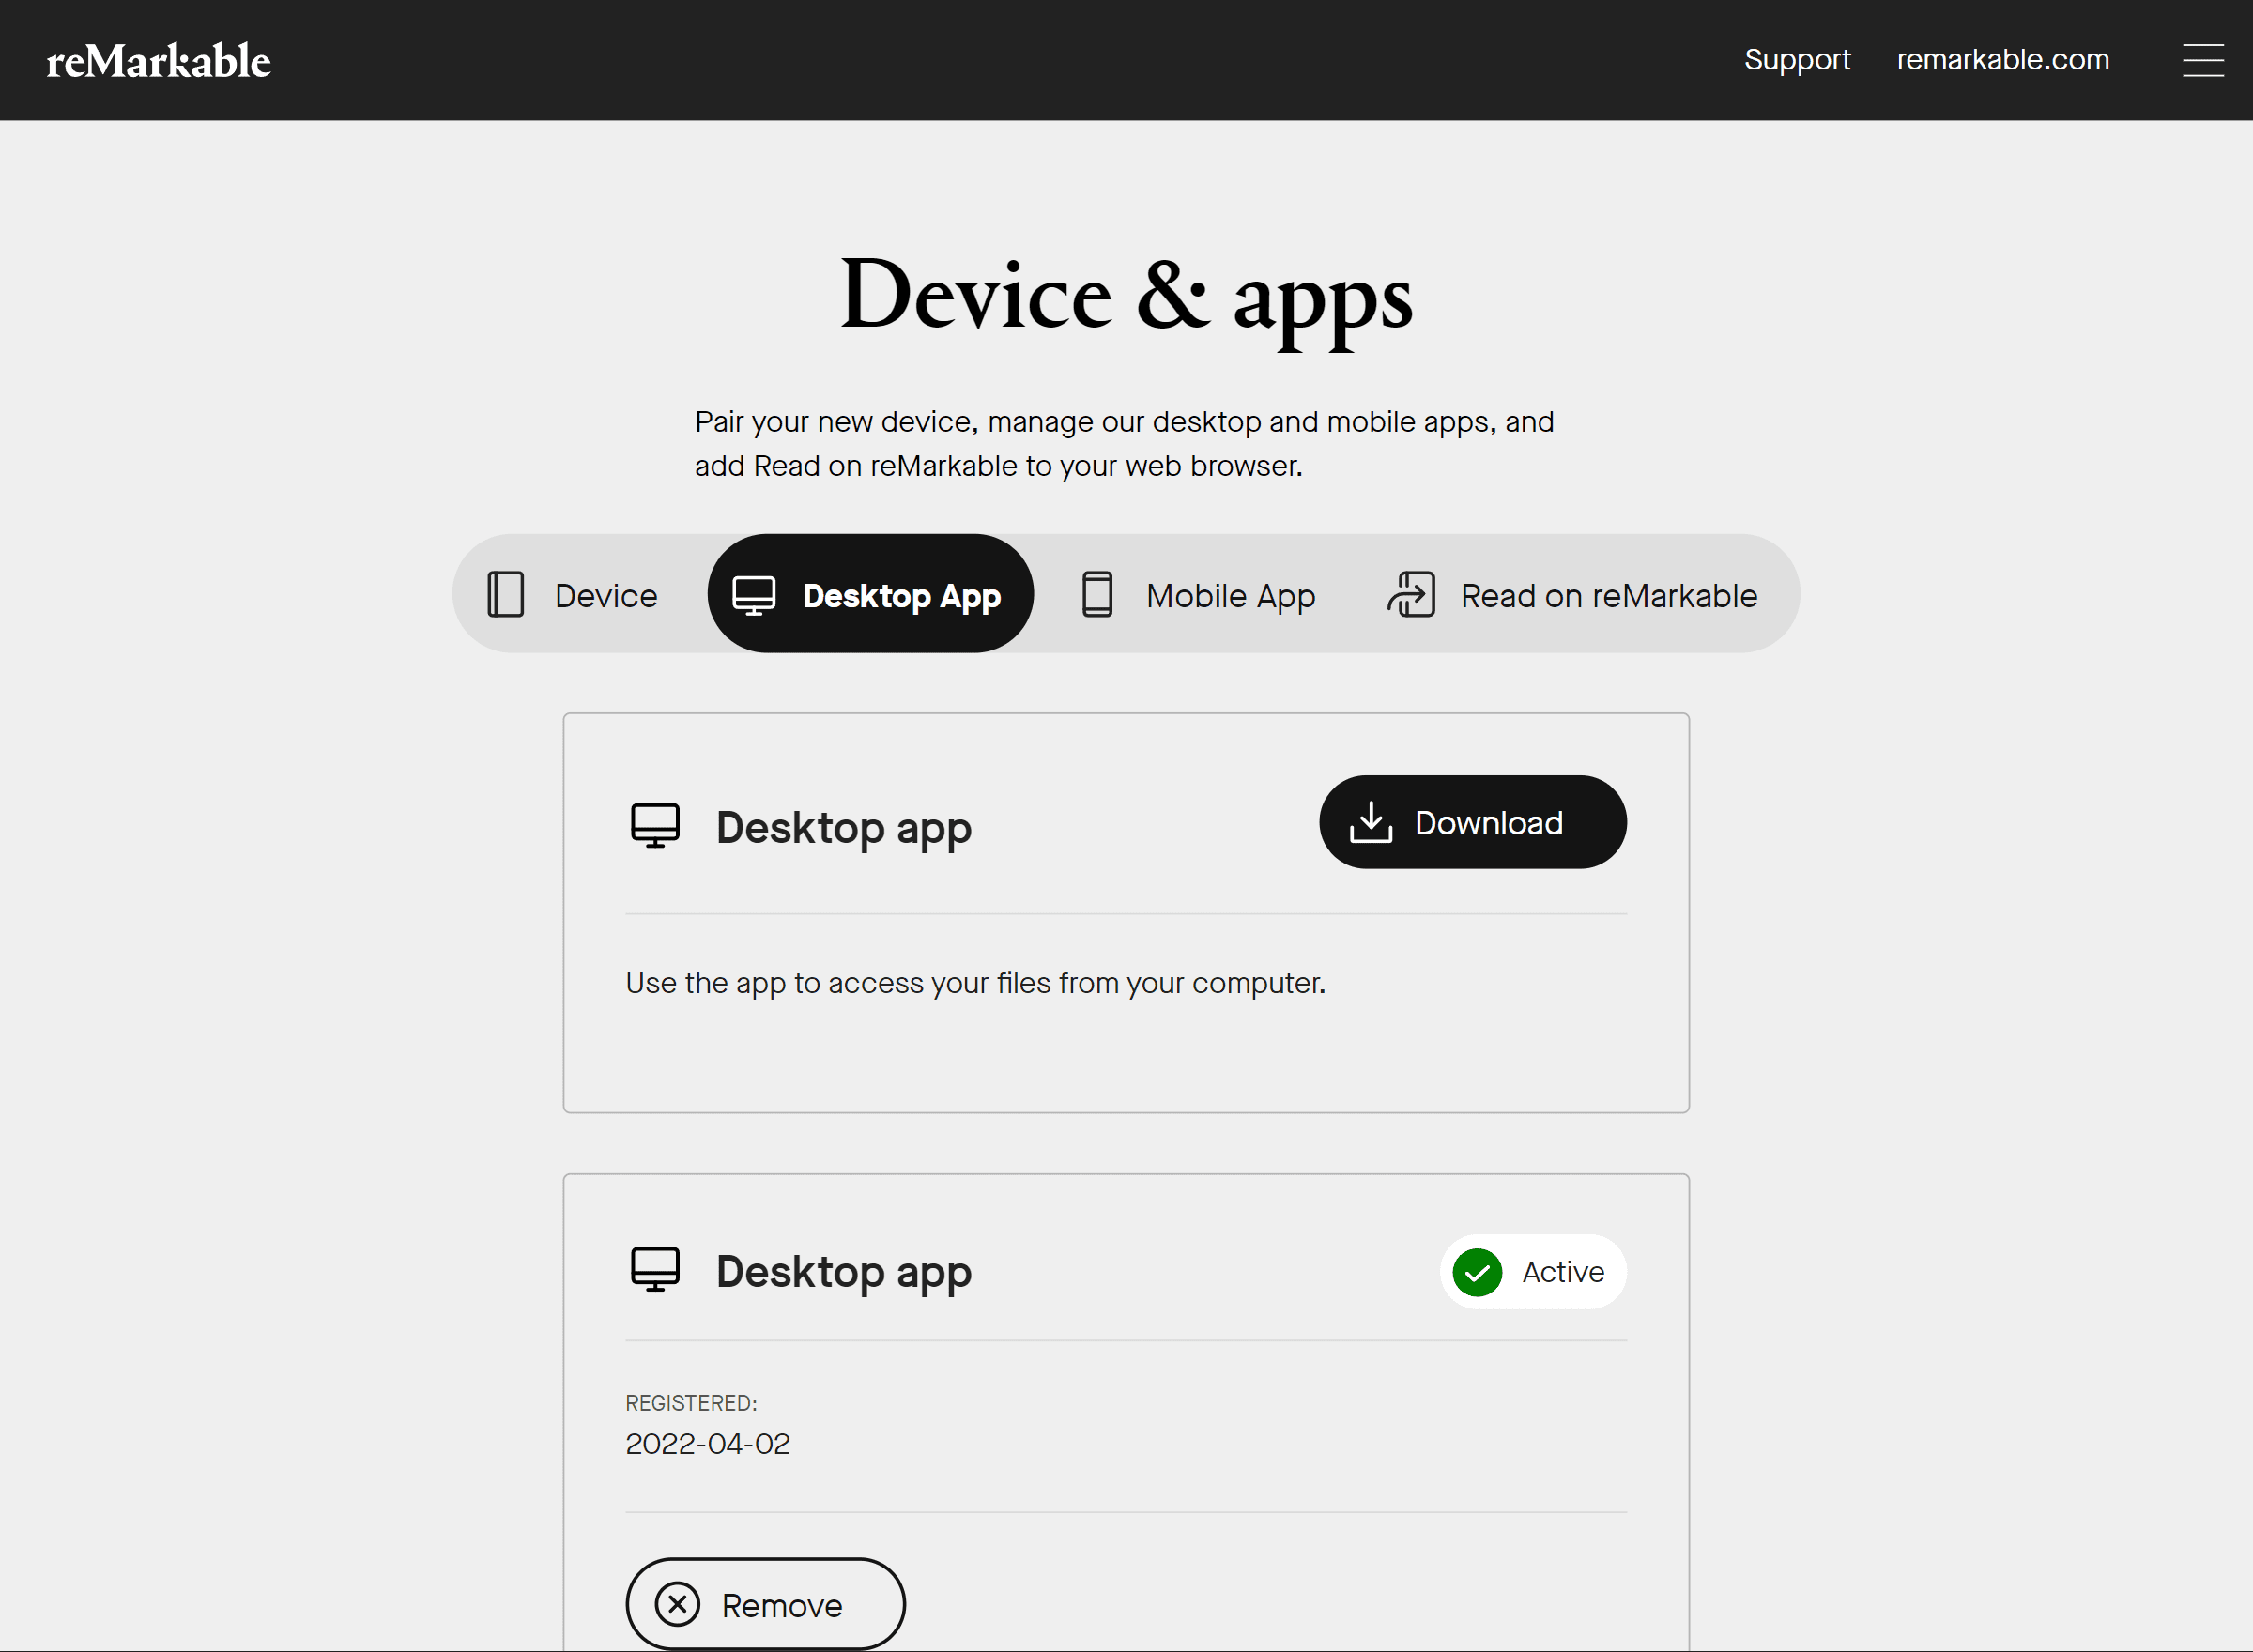Click the reMarkable logo
Viewport: 2253px width, 1652px height.
point(159,61)
